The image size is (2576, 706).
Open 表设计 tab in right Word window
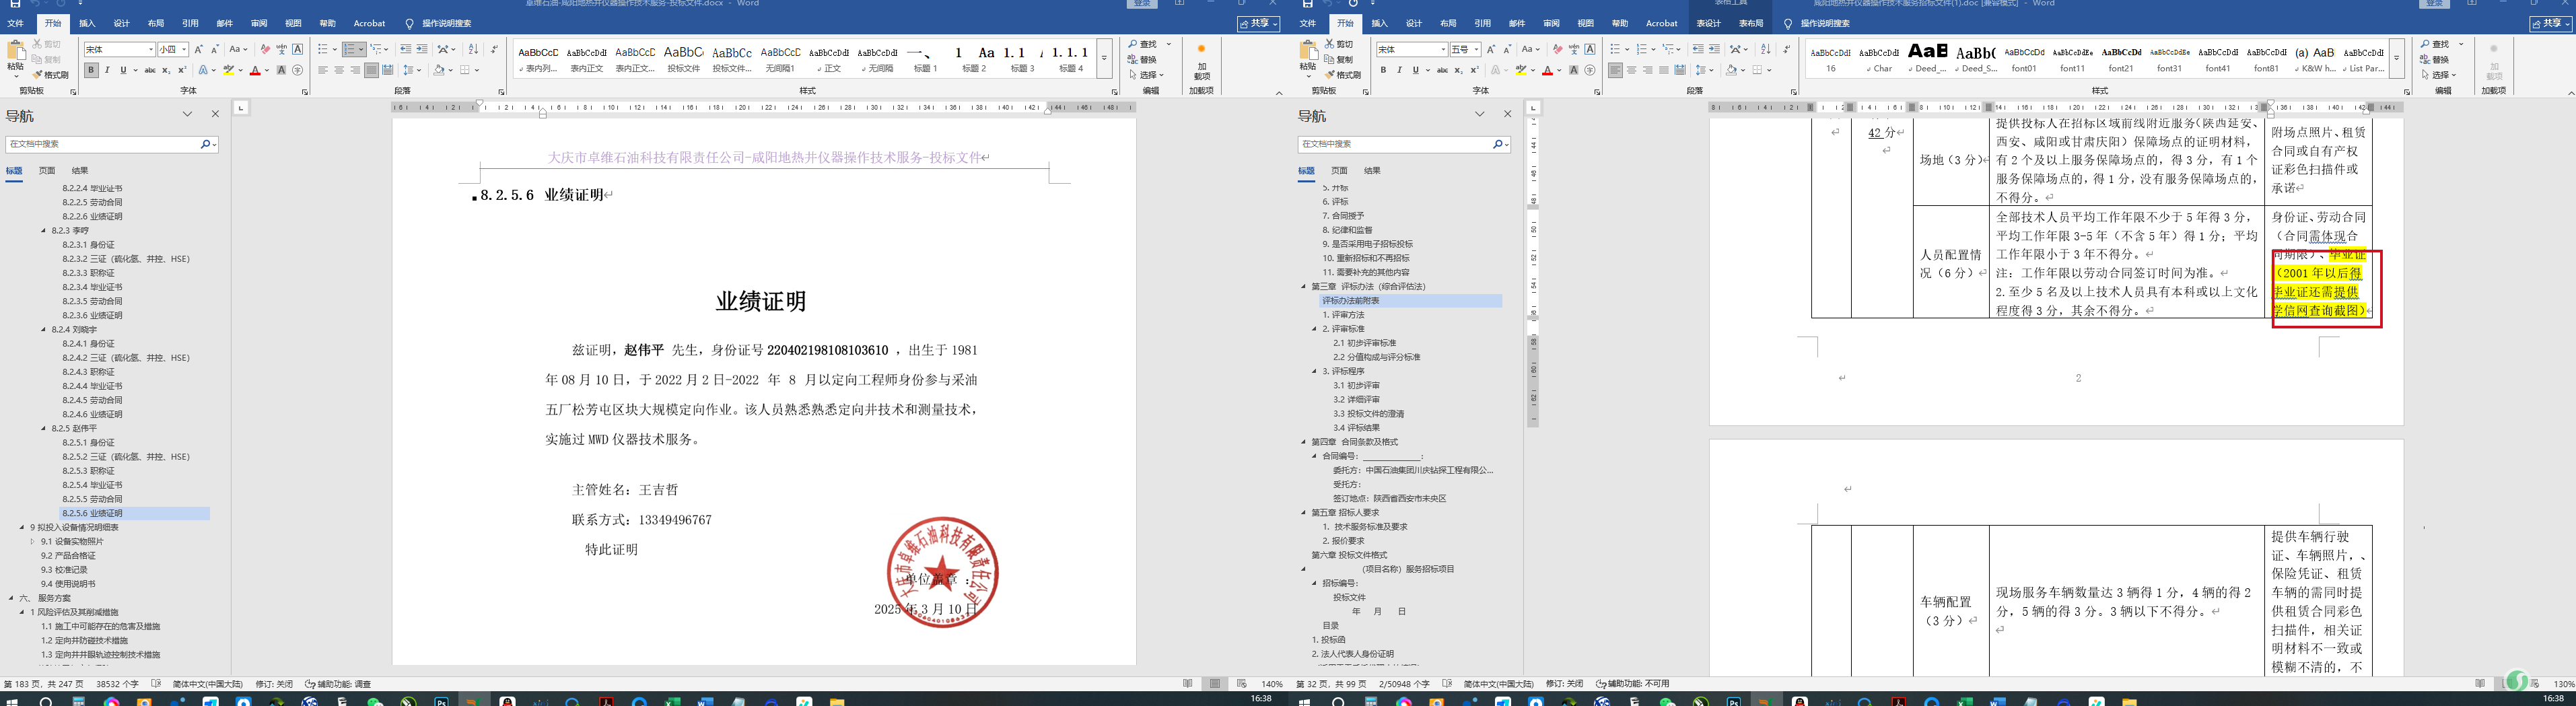pos(1709,23)
